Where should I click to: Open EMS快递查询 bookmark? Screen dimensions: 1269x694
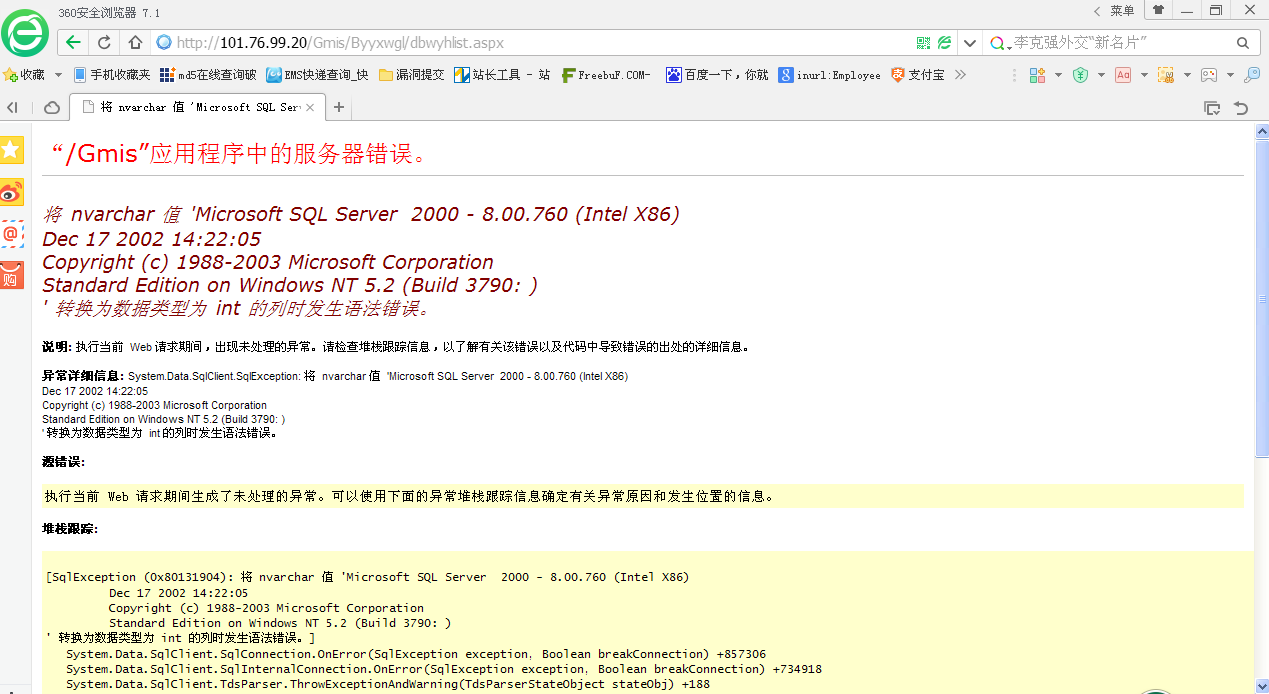tap(317, 75)
